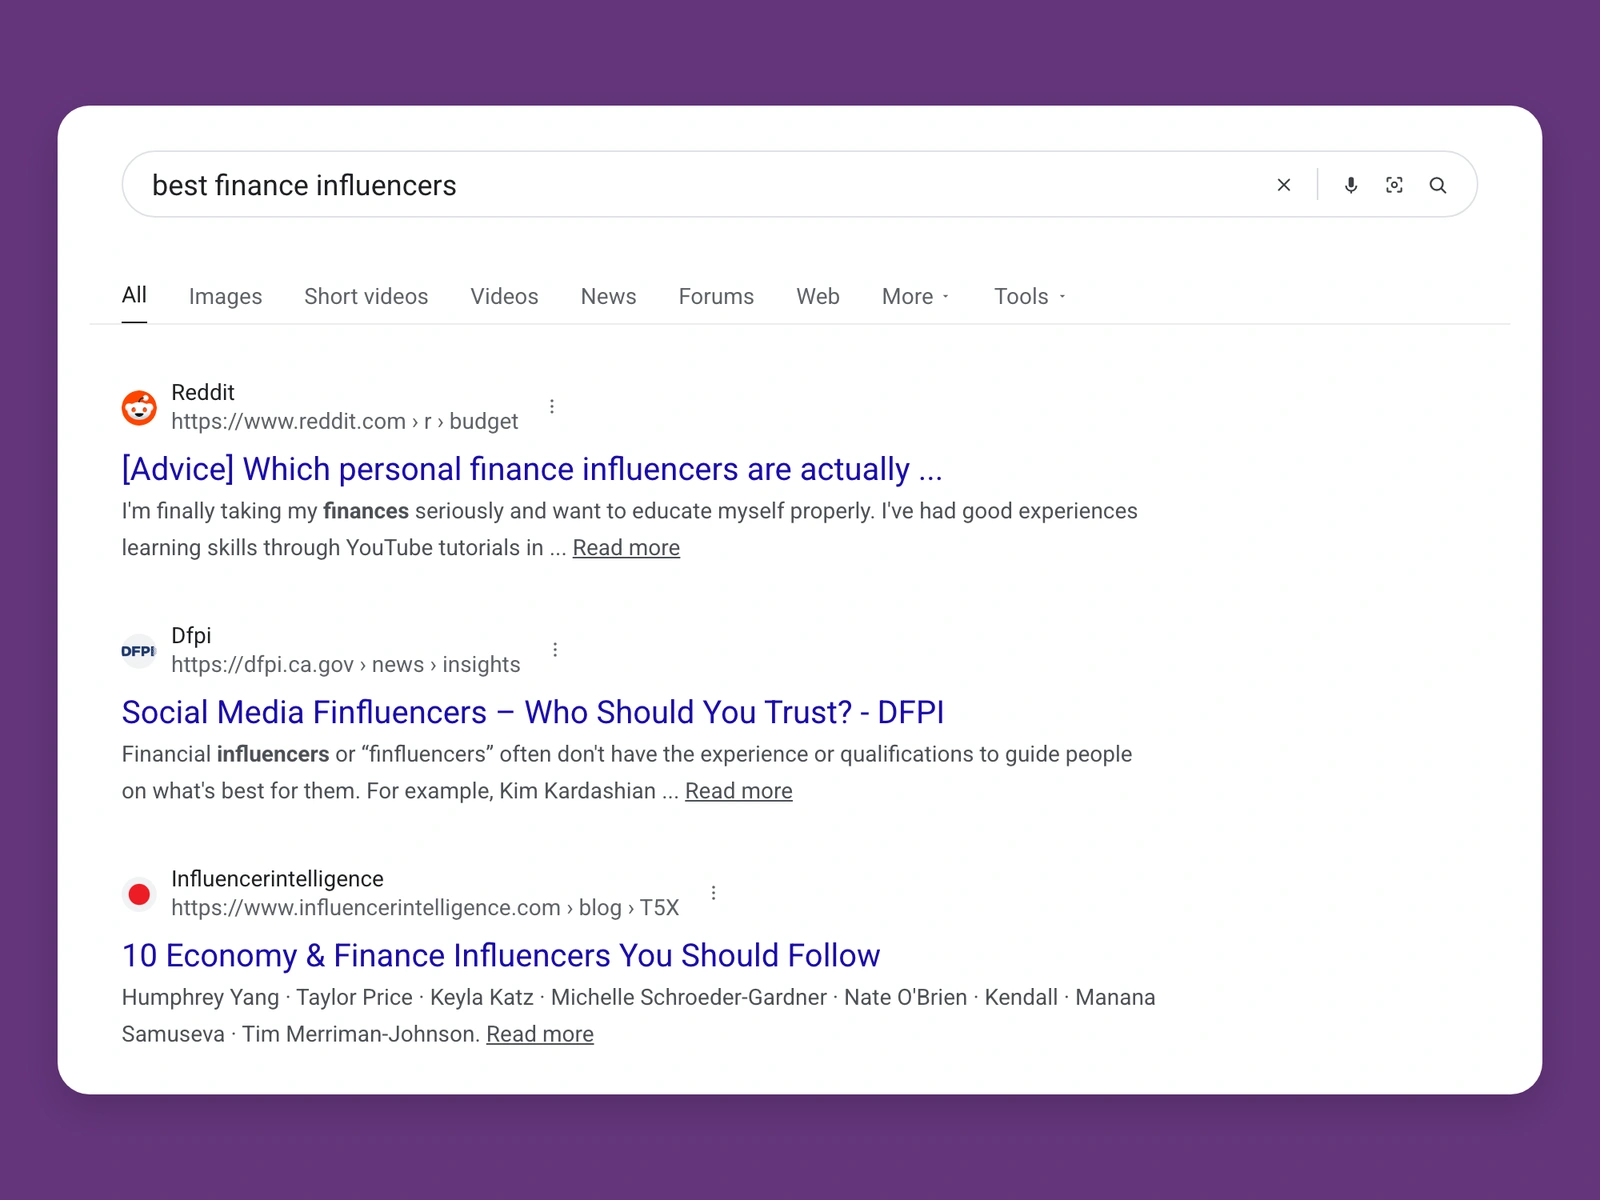Clear the search query with X icon
This screenshot has width=1600, height=1200.
tap(1284, 185)
